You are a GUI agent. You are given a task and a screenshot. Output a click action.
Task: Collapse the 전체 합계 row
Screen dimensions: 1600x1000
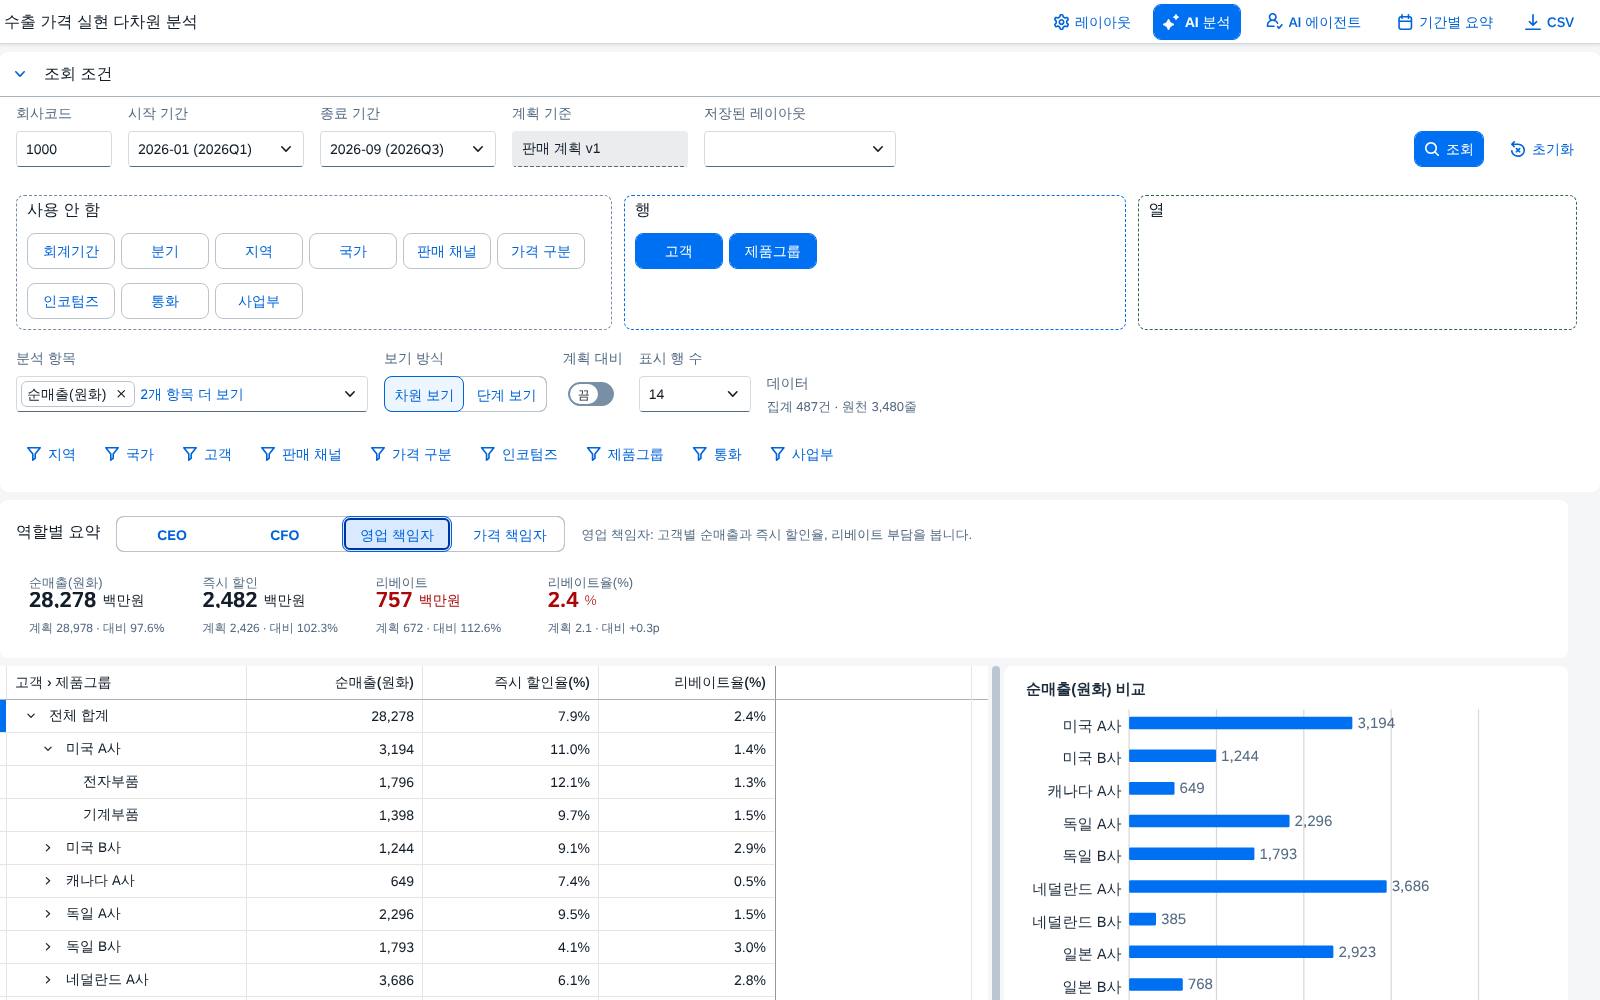click(31, 716)
